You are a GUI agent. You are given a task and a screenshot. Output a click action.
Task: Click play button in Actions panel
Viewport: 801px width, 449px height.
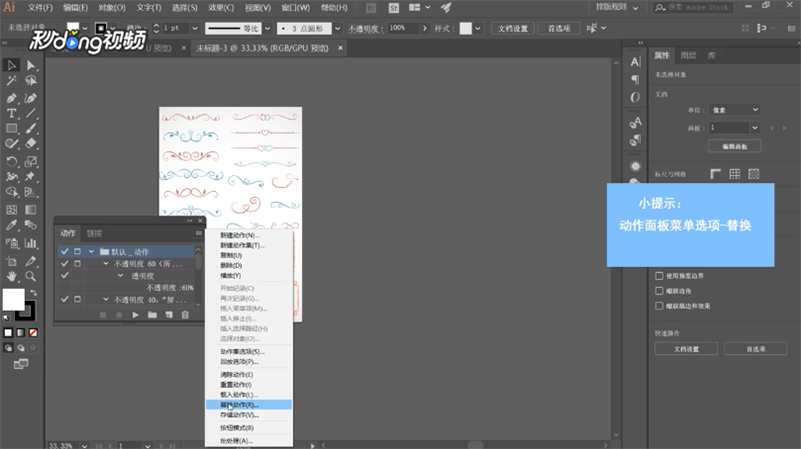coord(135,315)
